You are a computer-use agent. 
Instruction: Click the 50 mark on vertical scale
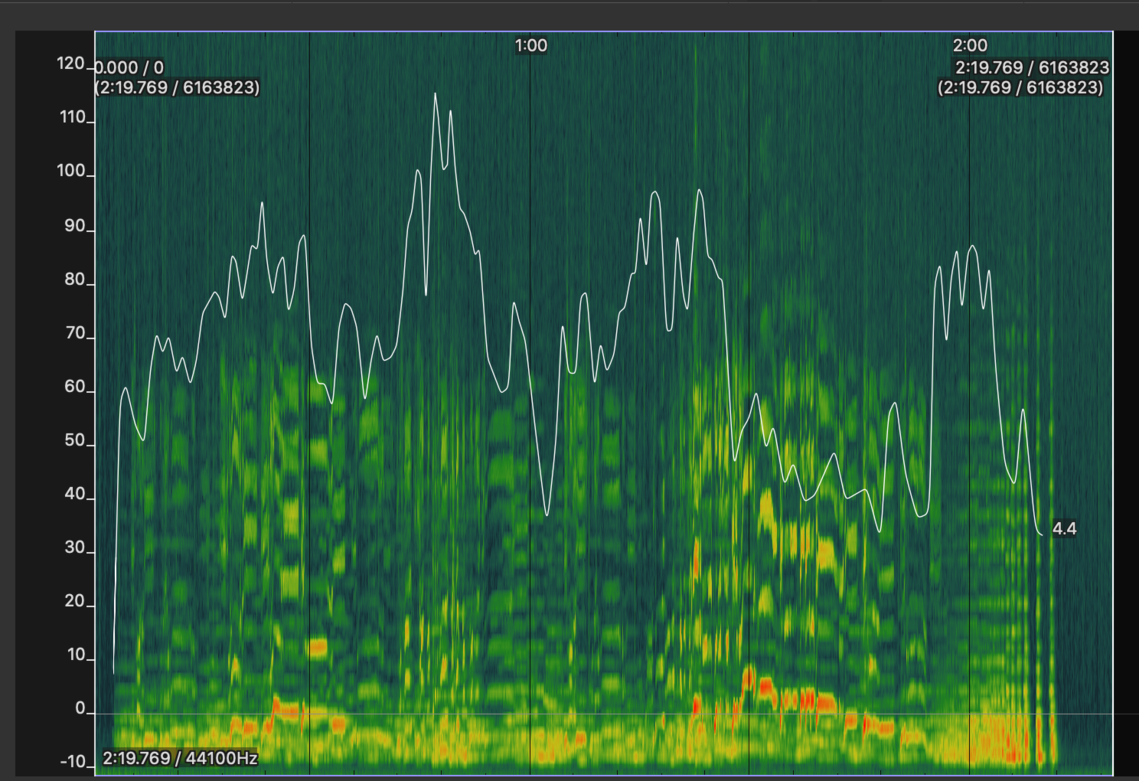point(75,443)
